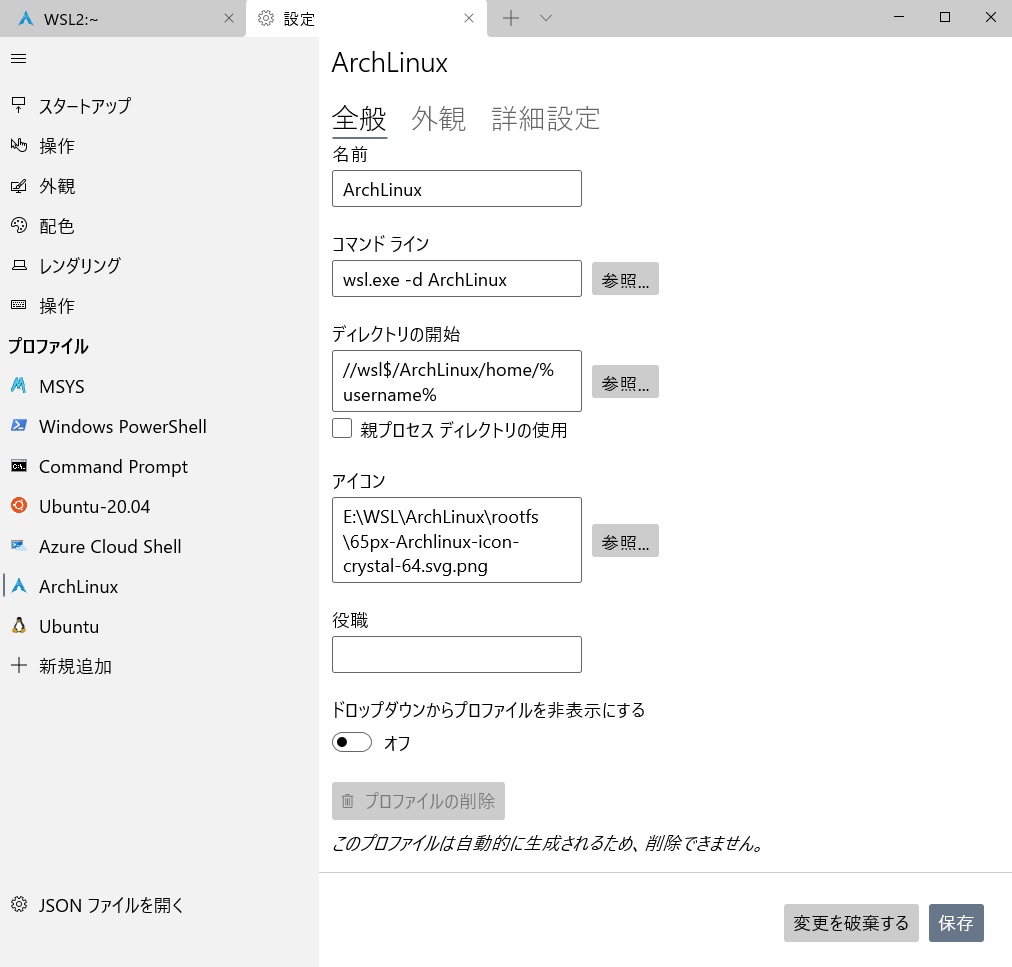Save changes with 保存 button
The image size is (1012, 967).
point(956,923)
